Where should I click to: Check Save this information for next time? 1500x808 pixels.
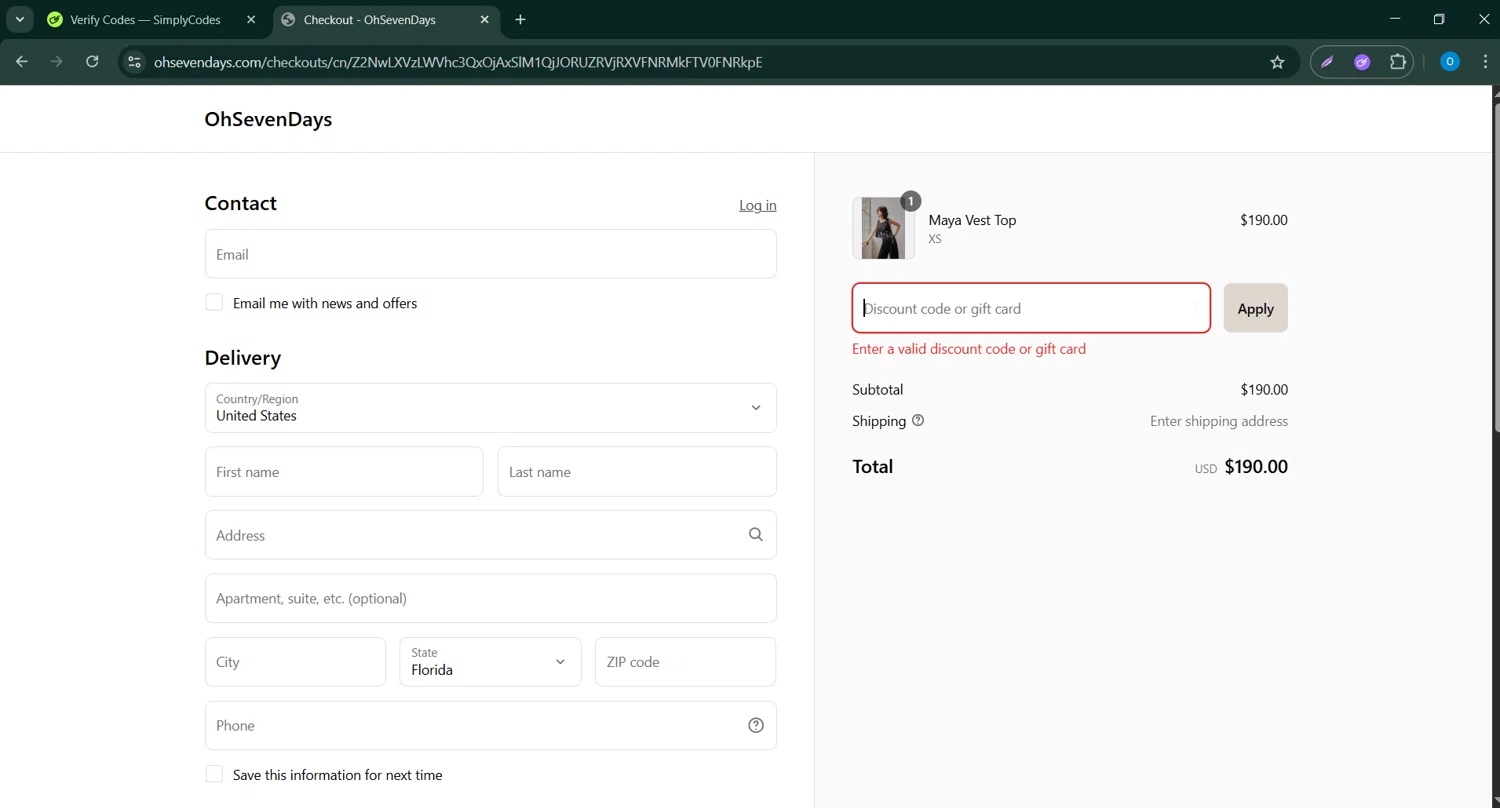[214, 774]
